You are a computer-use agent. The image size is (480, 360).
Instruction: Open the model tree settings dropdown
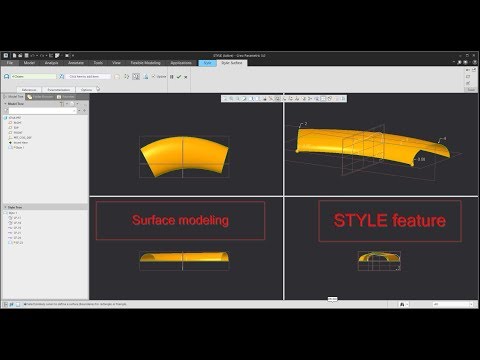[63, 104]
